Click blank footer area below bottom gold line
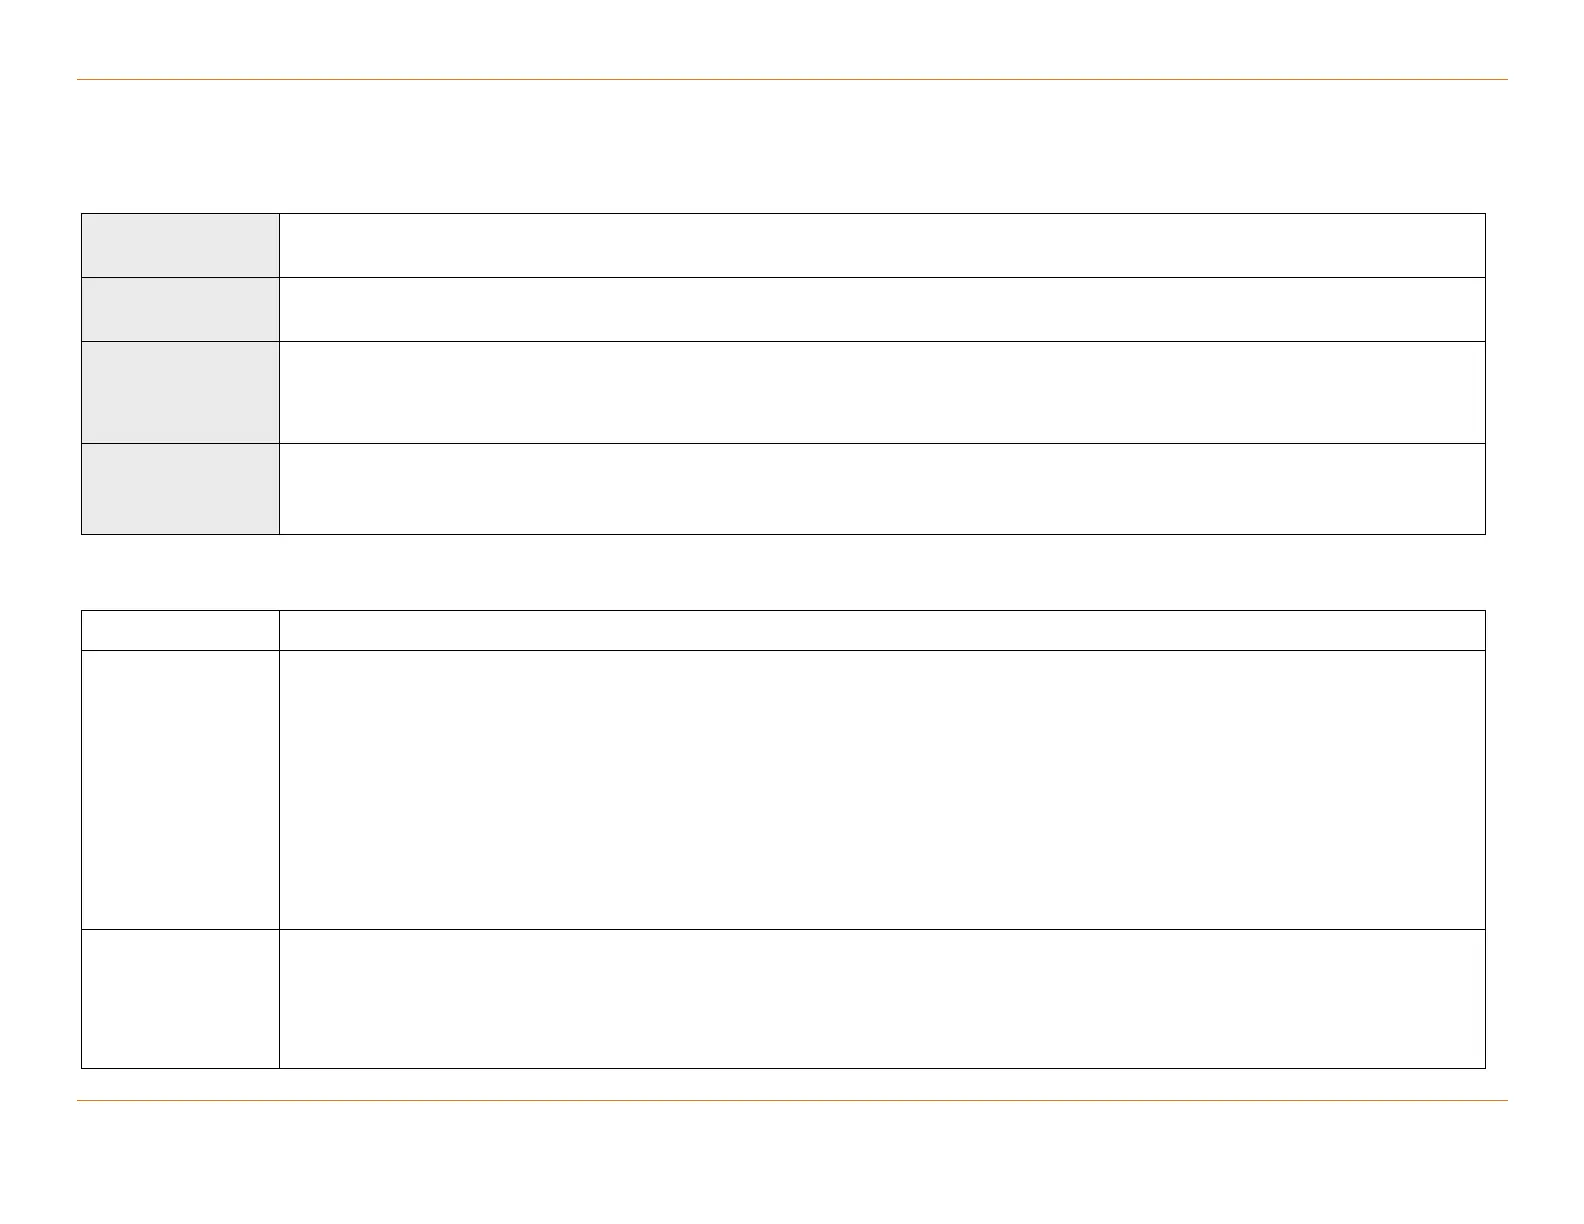The width and height of the screenshot is (1584, 1224). 792,1163
